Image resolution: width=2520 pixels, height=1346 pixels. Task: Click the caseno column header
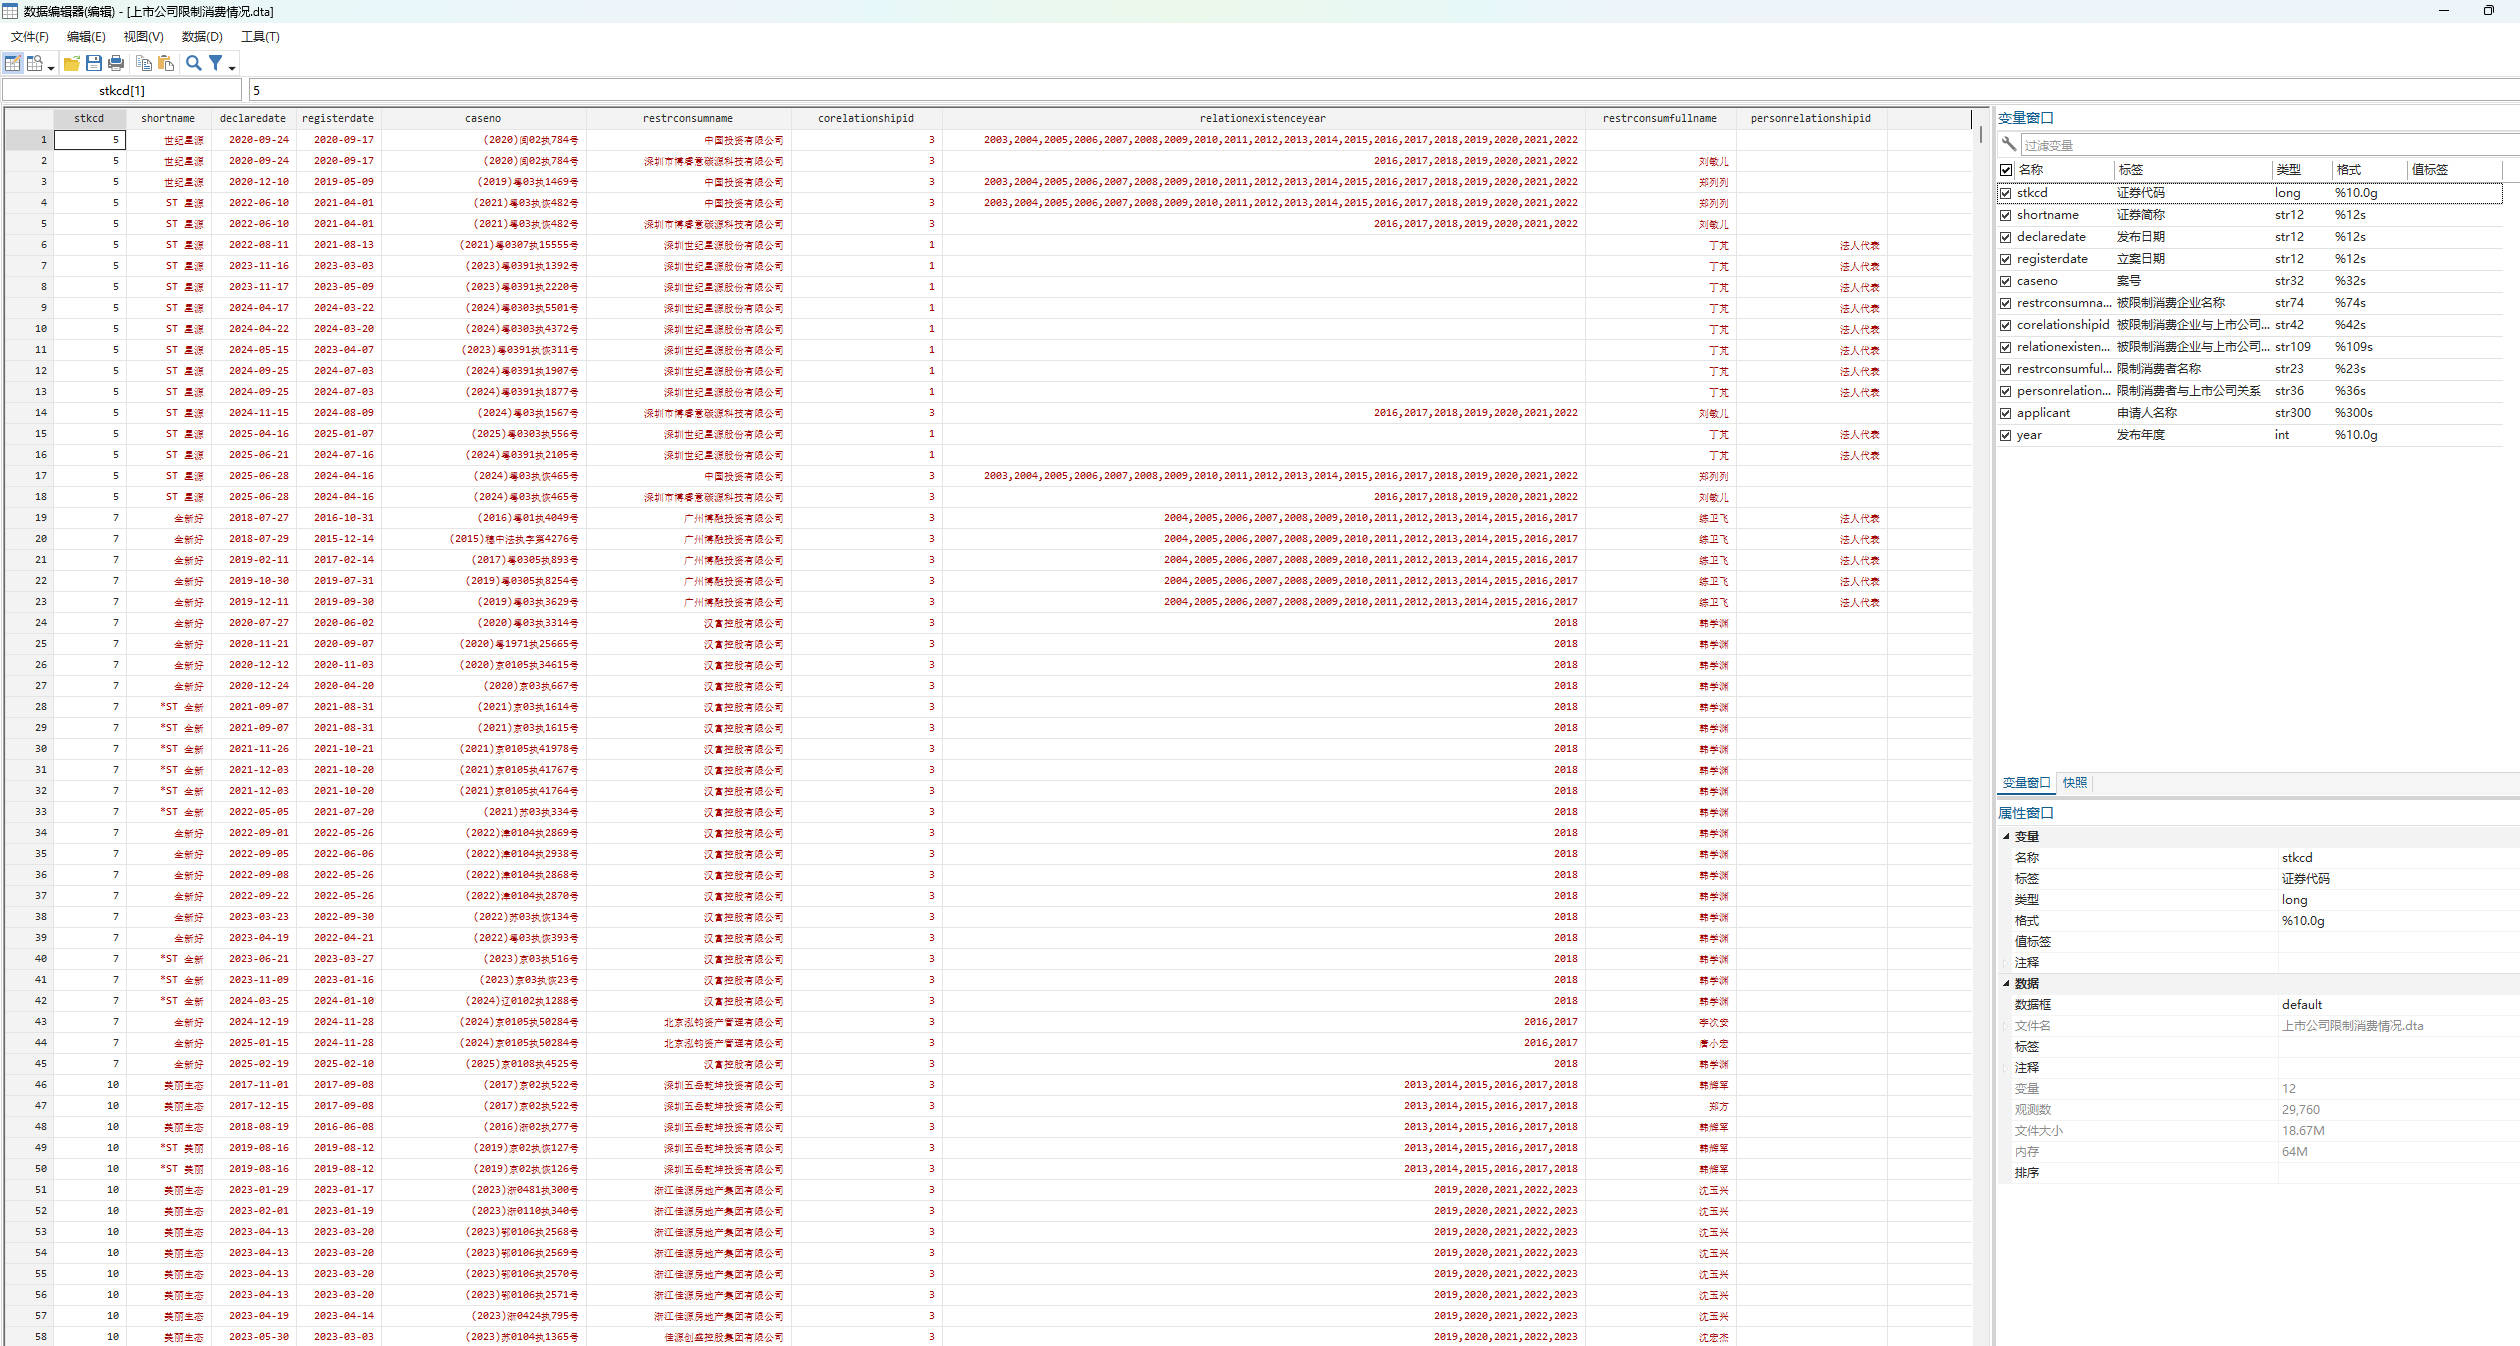(482, 118)
